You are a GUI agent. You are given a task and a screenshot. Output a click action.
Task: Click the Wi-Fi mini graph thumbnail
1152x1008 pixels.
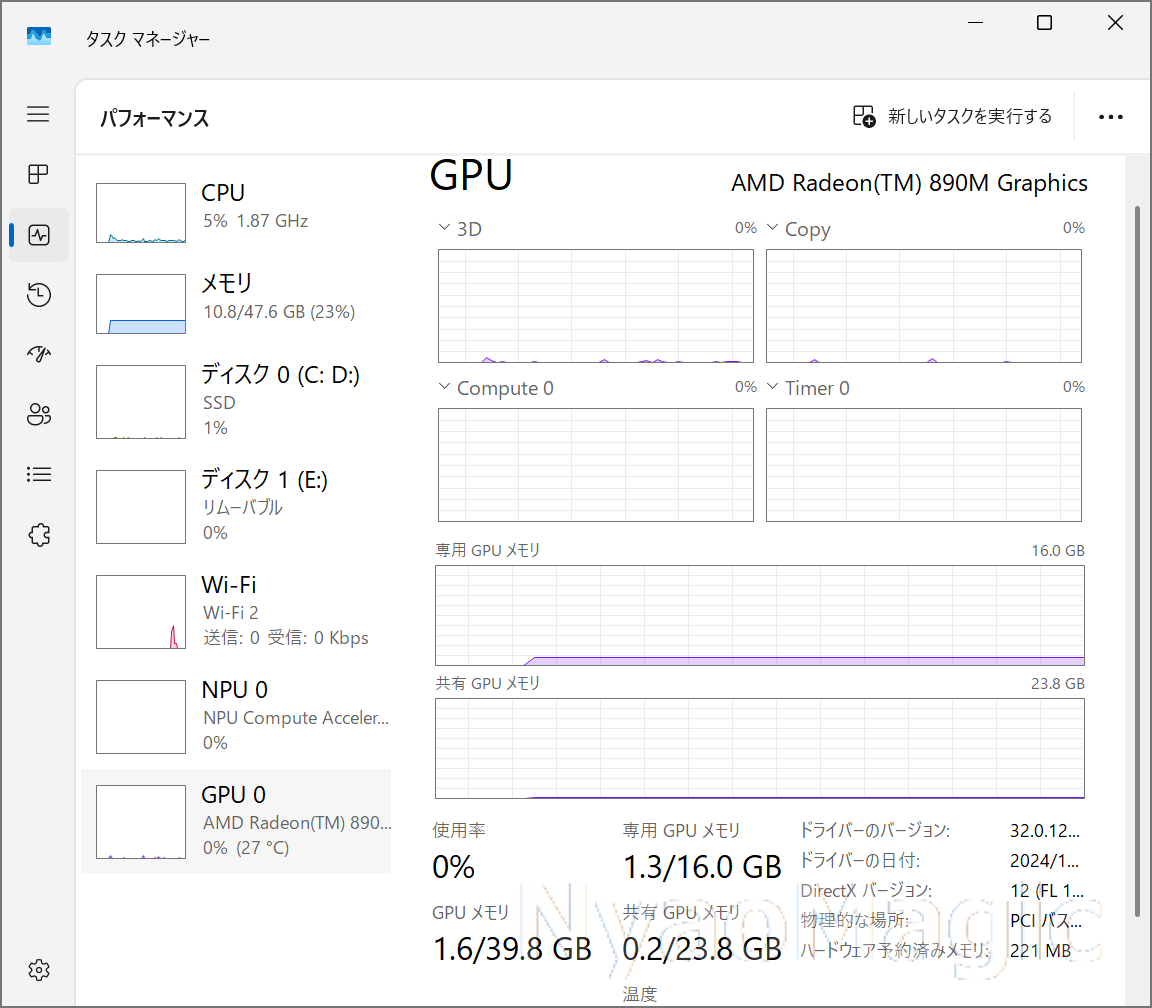(x=141, y=612)
